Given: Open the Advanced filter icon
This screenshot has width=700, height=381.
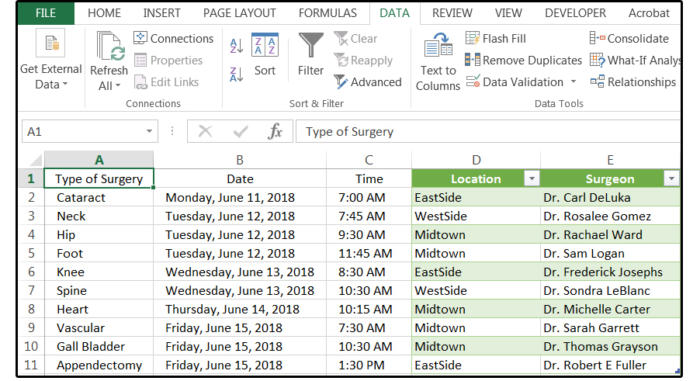Looking at the screenshot, I should pyautogui.click(x=341, y=82).
